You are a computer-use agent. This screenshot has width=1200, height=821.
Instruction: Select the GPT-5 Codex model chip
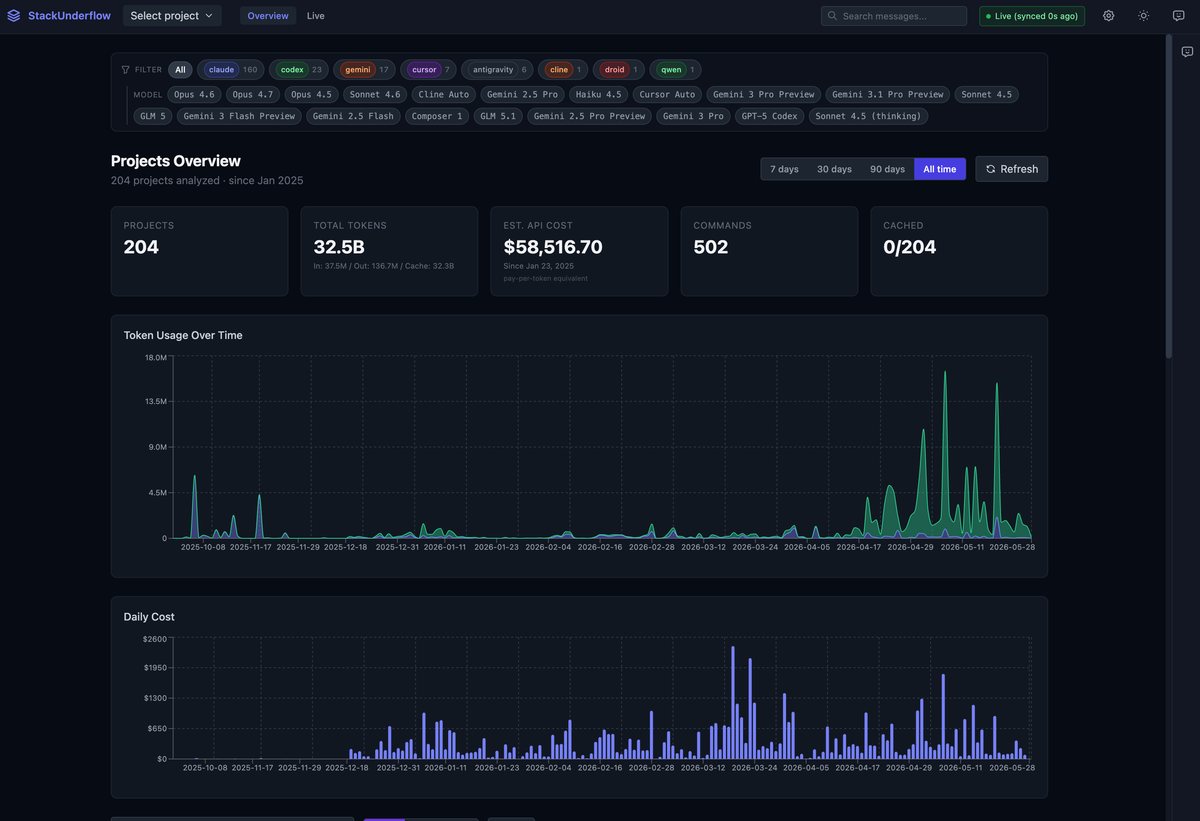click(x=770, y=116)
